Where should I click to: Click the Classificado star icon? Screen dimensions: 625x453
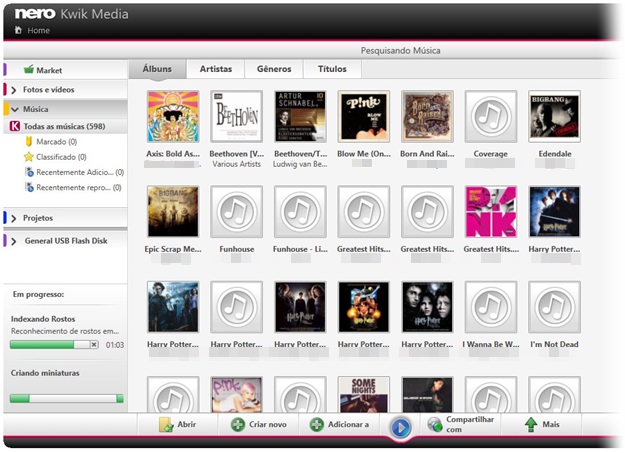(29, 157)
